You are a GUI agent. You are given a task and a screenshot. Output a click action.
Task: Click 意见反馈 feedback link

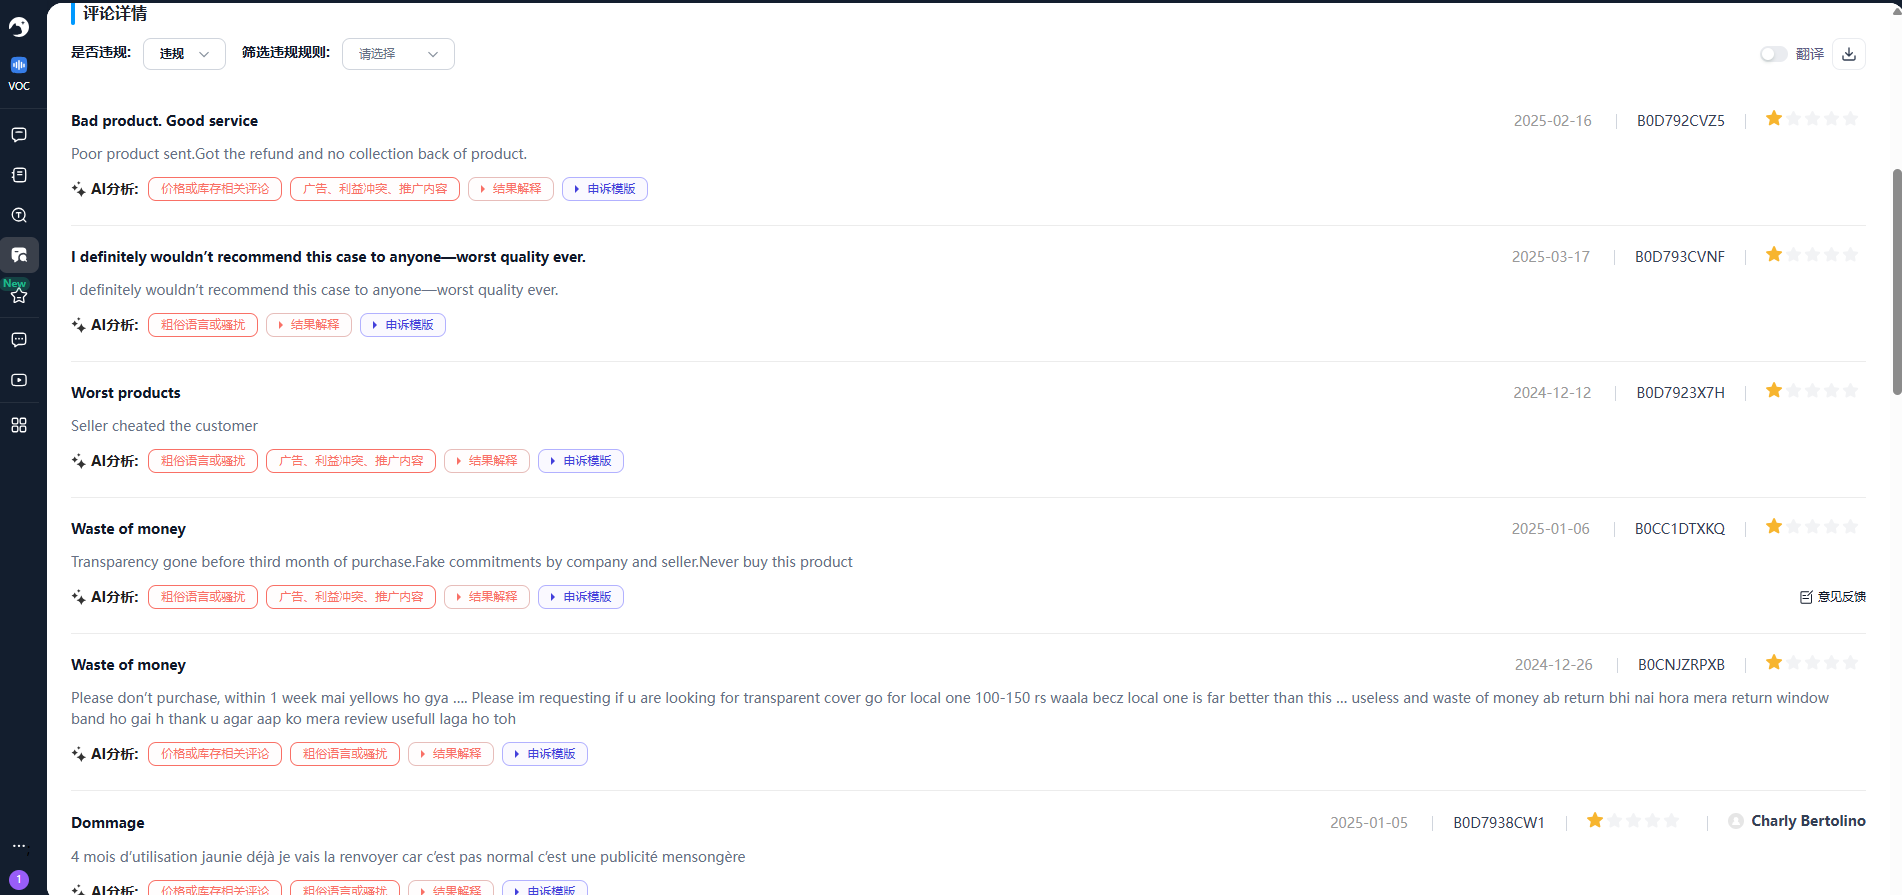point(1833,597)
